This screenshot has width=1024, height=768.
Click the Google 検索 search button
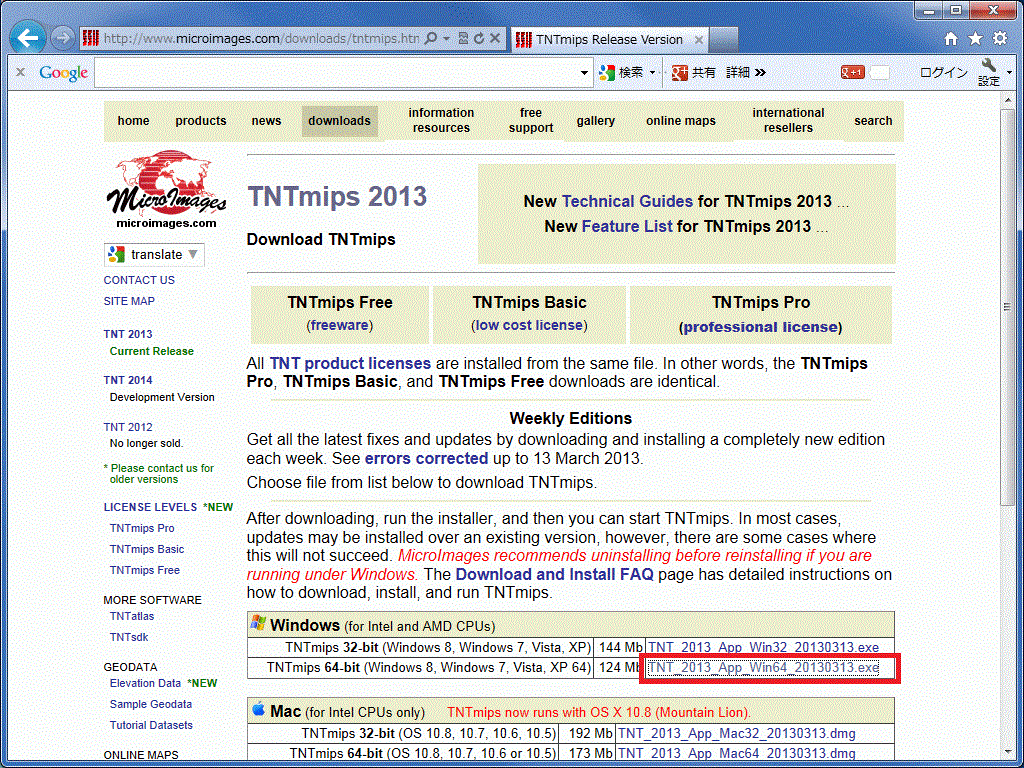click(622, 72)
